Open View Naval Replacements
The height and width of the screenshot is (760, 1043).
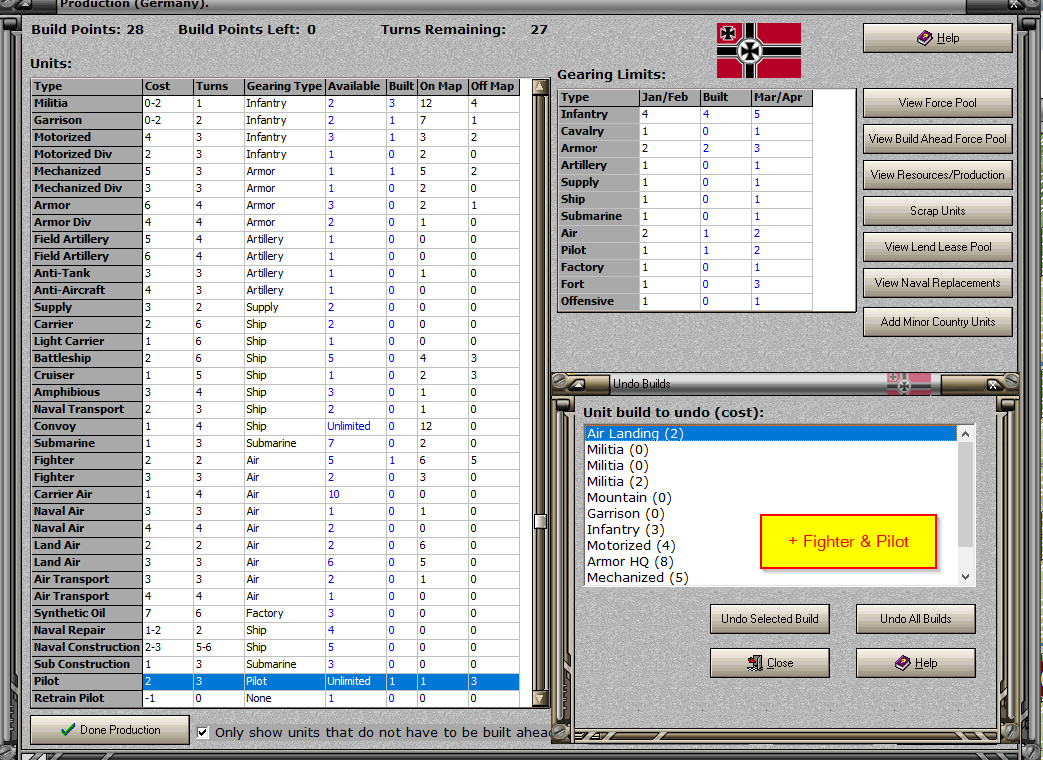click(938, 283)
